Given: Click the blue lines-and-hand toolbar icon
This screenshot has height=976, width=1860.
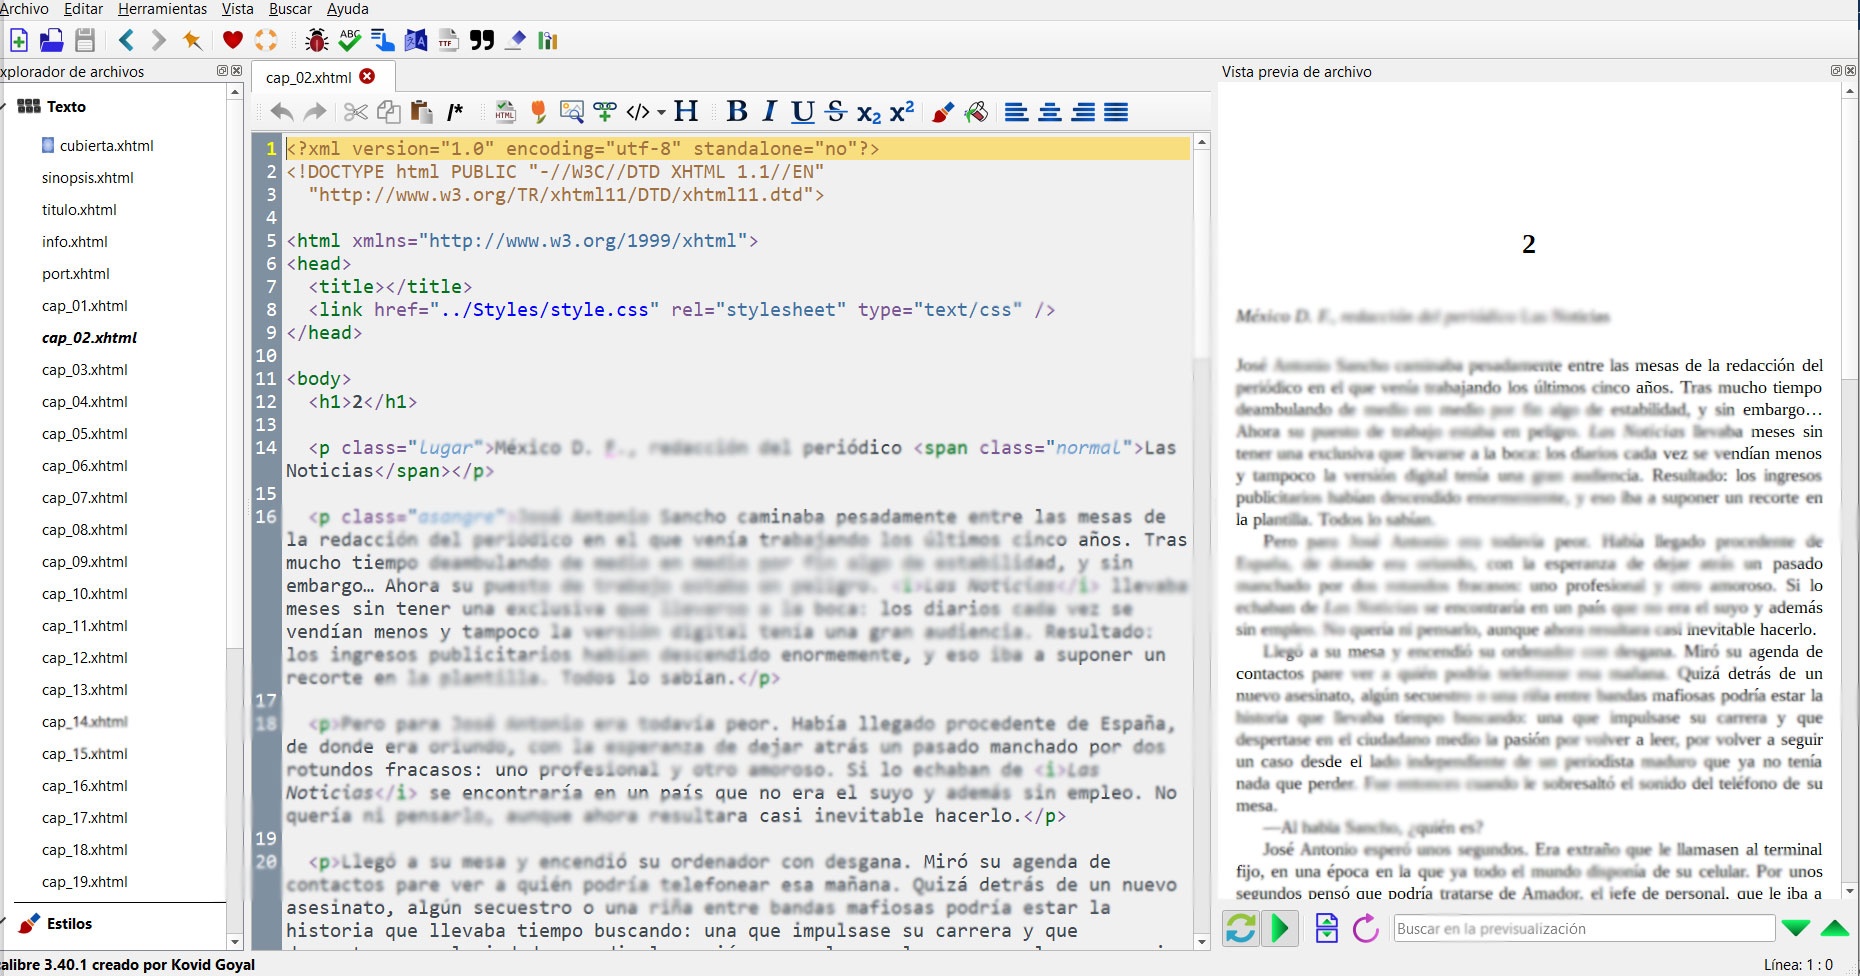Looking at the screenshot, I should [x=383, y=40].
